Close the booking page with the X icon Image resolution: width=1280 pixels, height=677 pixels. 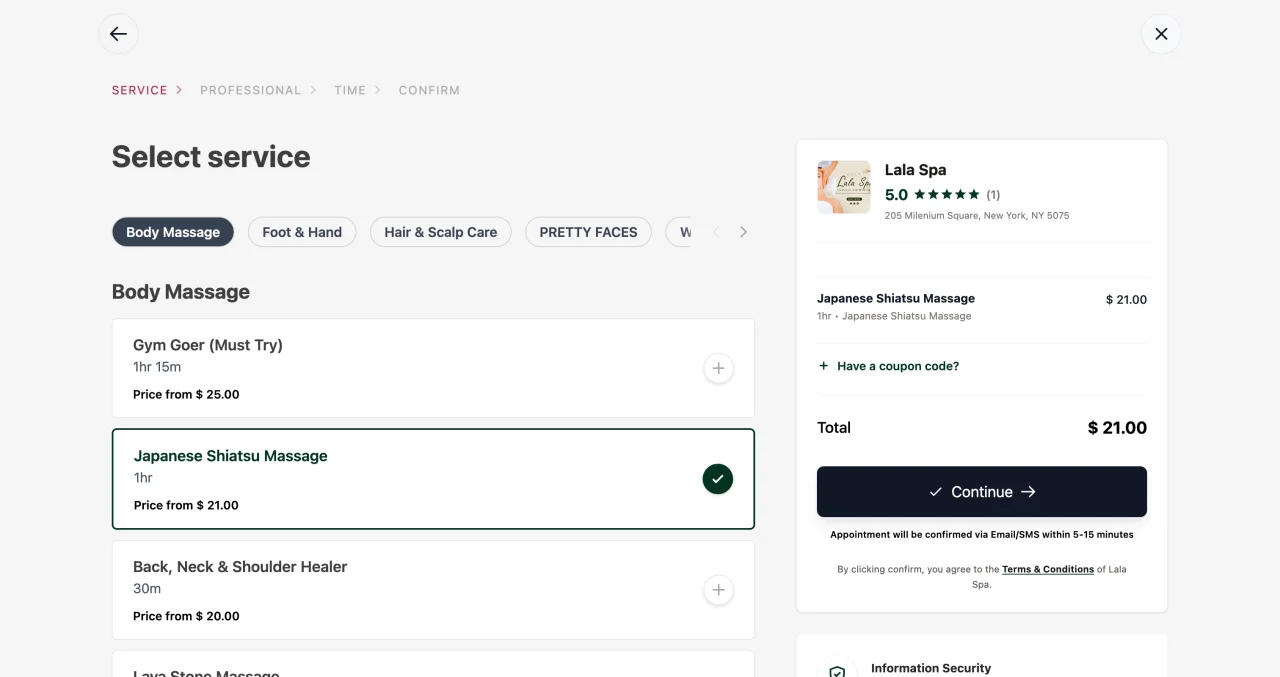click(x=1161, y=34)
